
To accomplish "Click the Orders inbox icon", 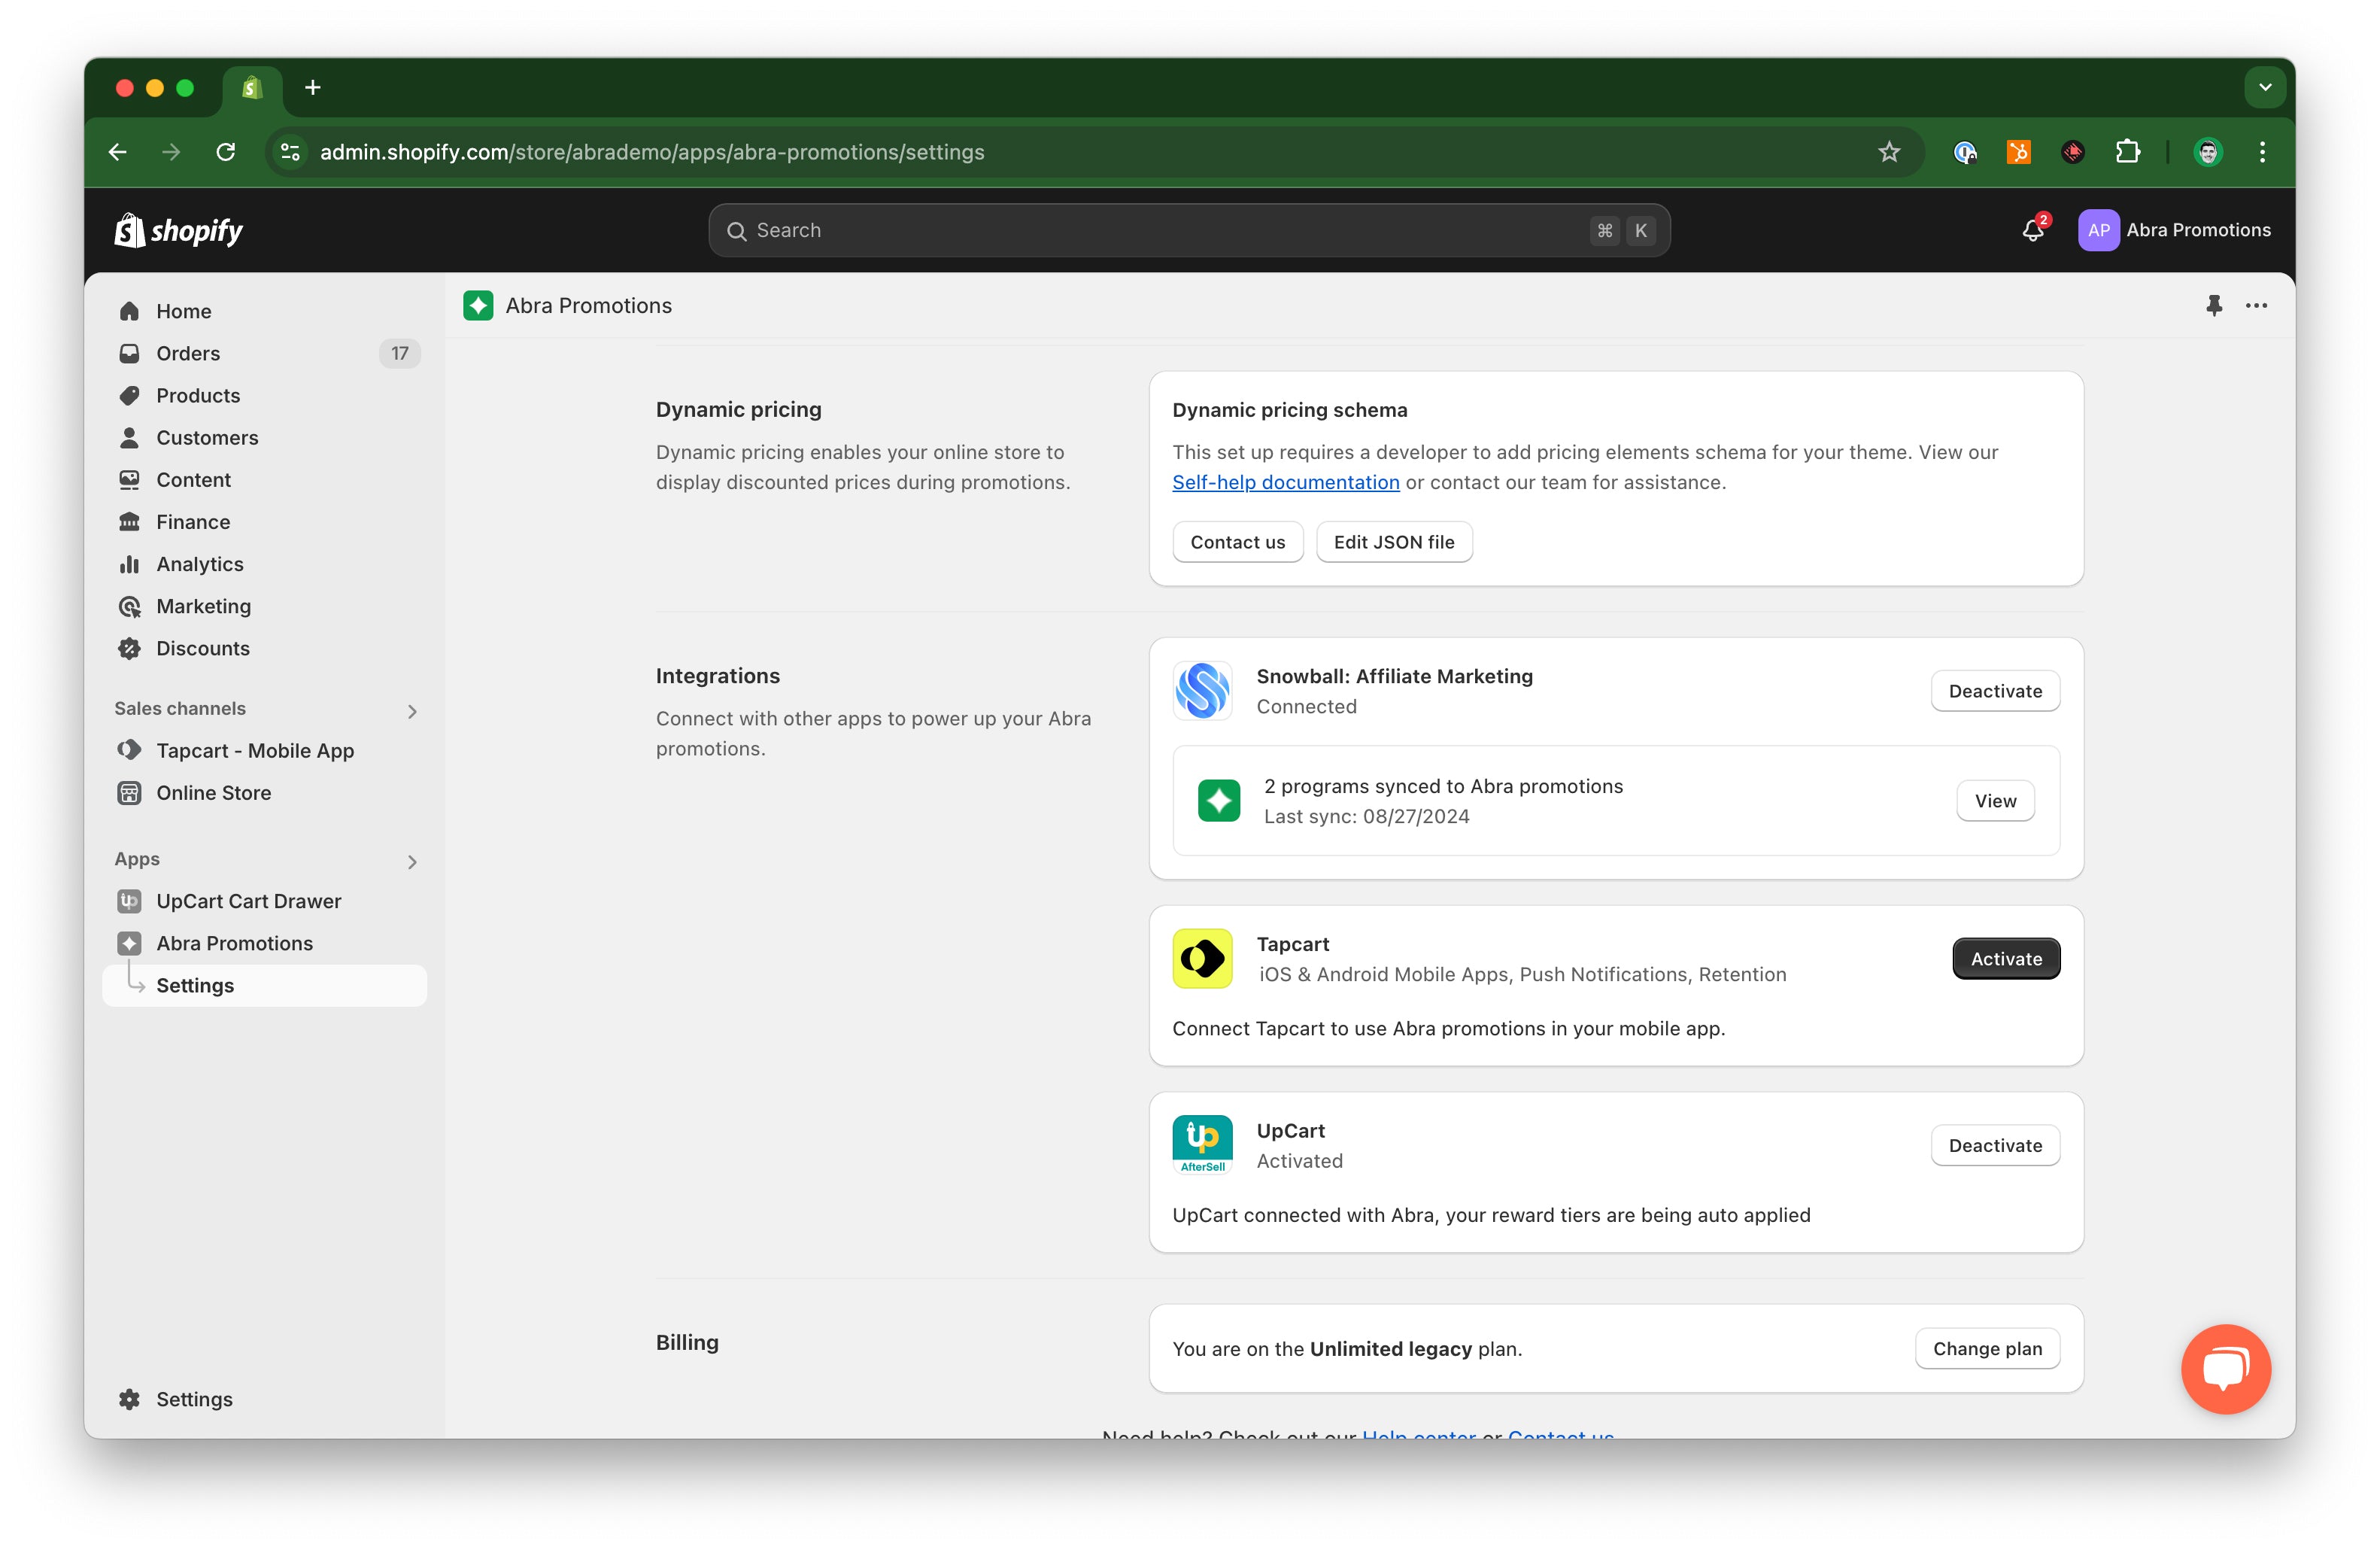I will tap(129, 353).
